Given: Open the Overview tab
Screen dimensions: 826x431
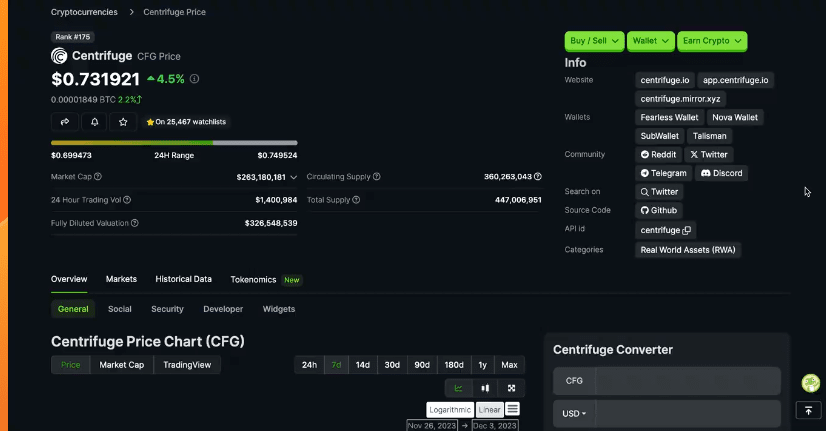Looking at the screenshot, I should (x=69, y=279).
